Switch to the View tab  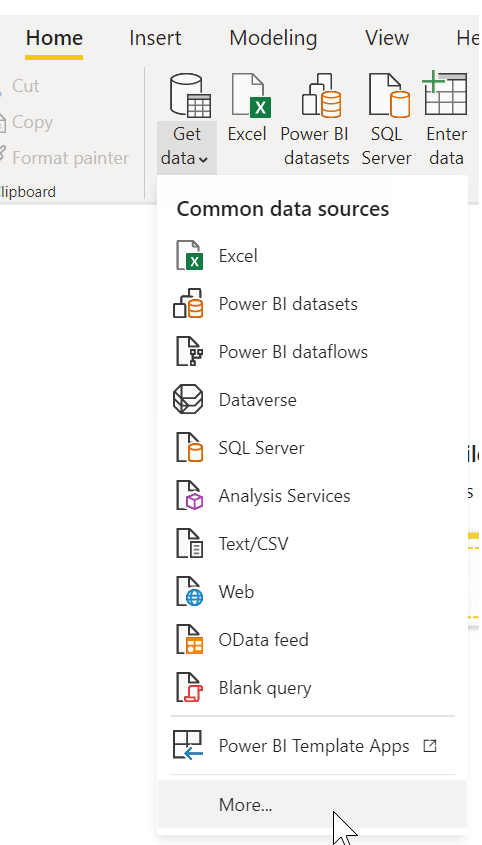pyautogui.click(x=387, y=38)
